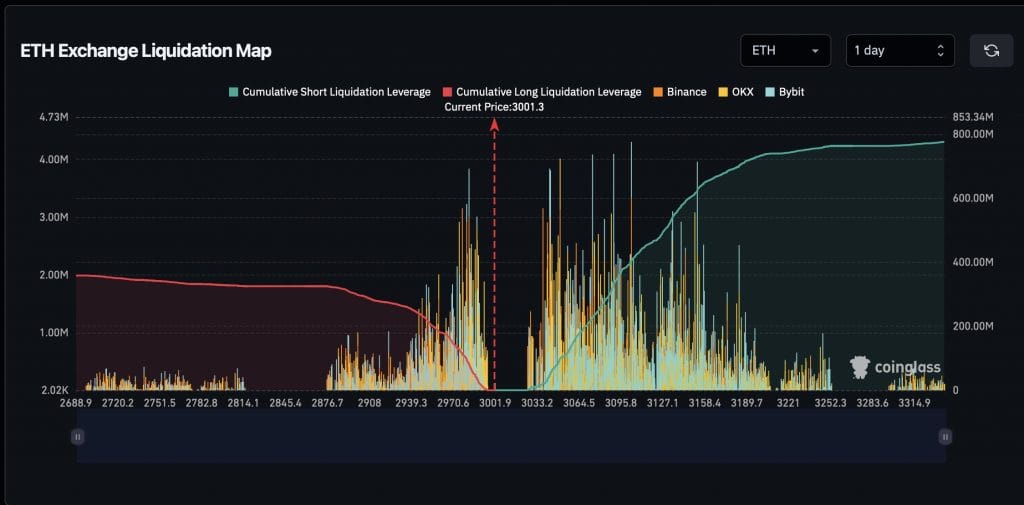Click the 400.00M right axis label

pos(972,262)
